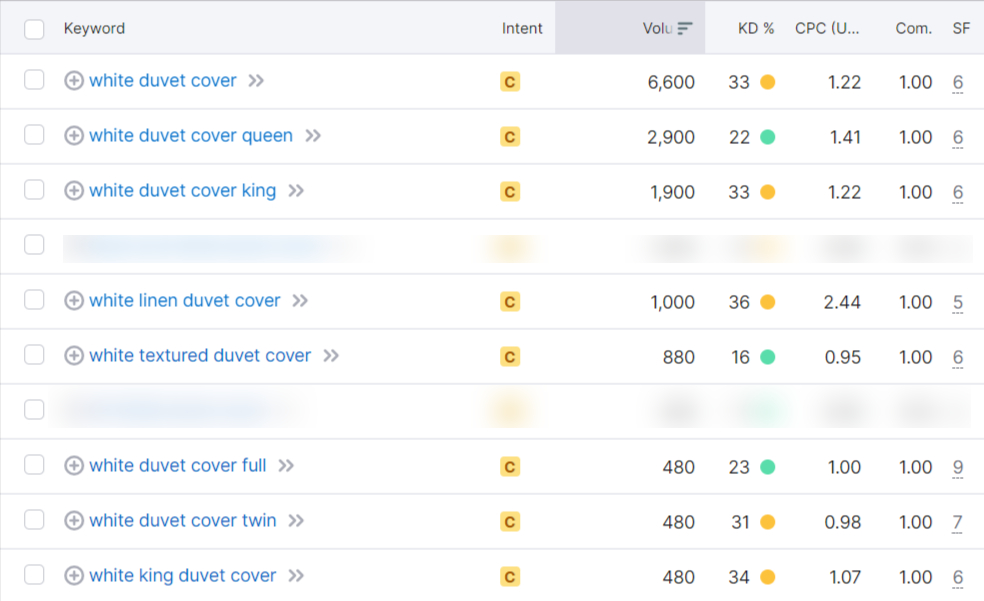Select all keywords using the header checkbox
Viewport: 984px width, 601px height.
coord(33,28)
